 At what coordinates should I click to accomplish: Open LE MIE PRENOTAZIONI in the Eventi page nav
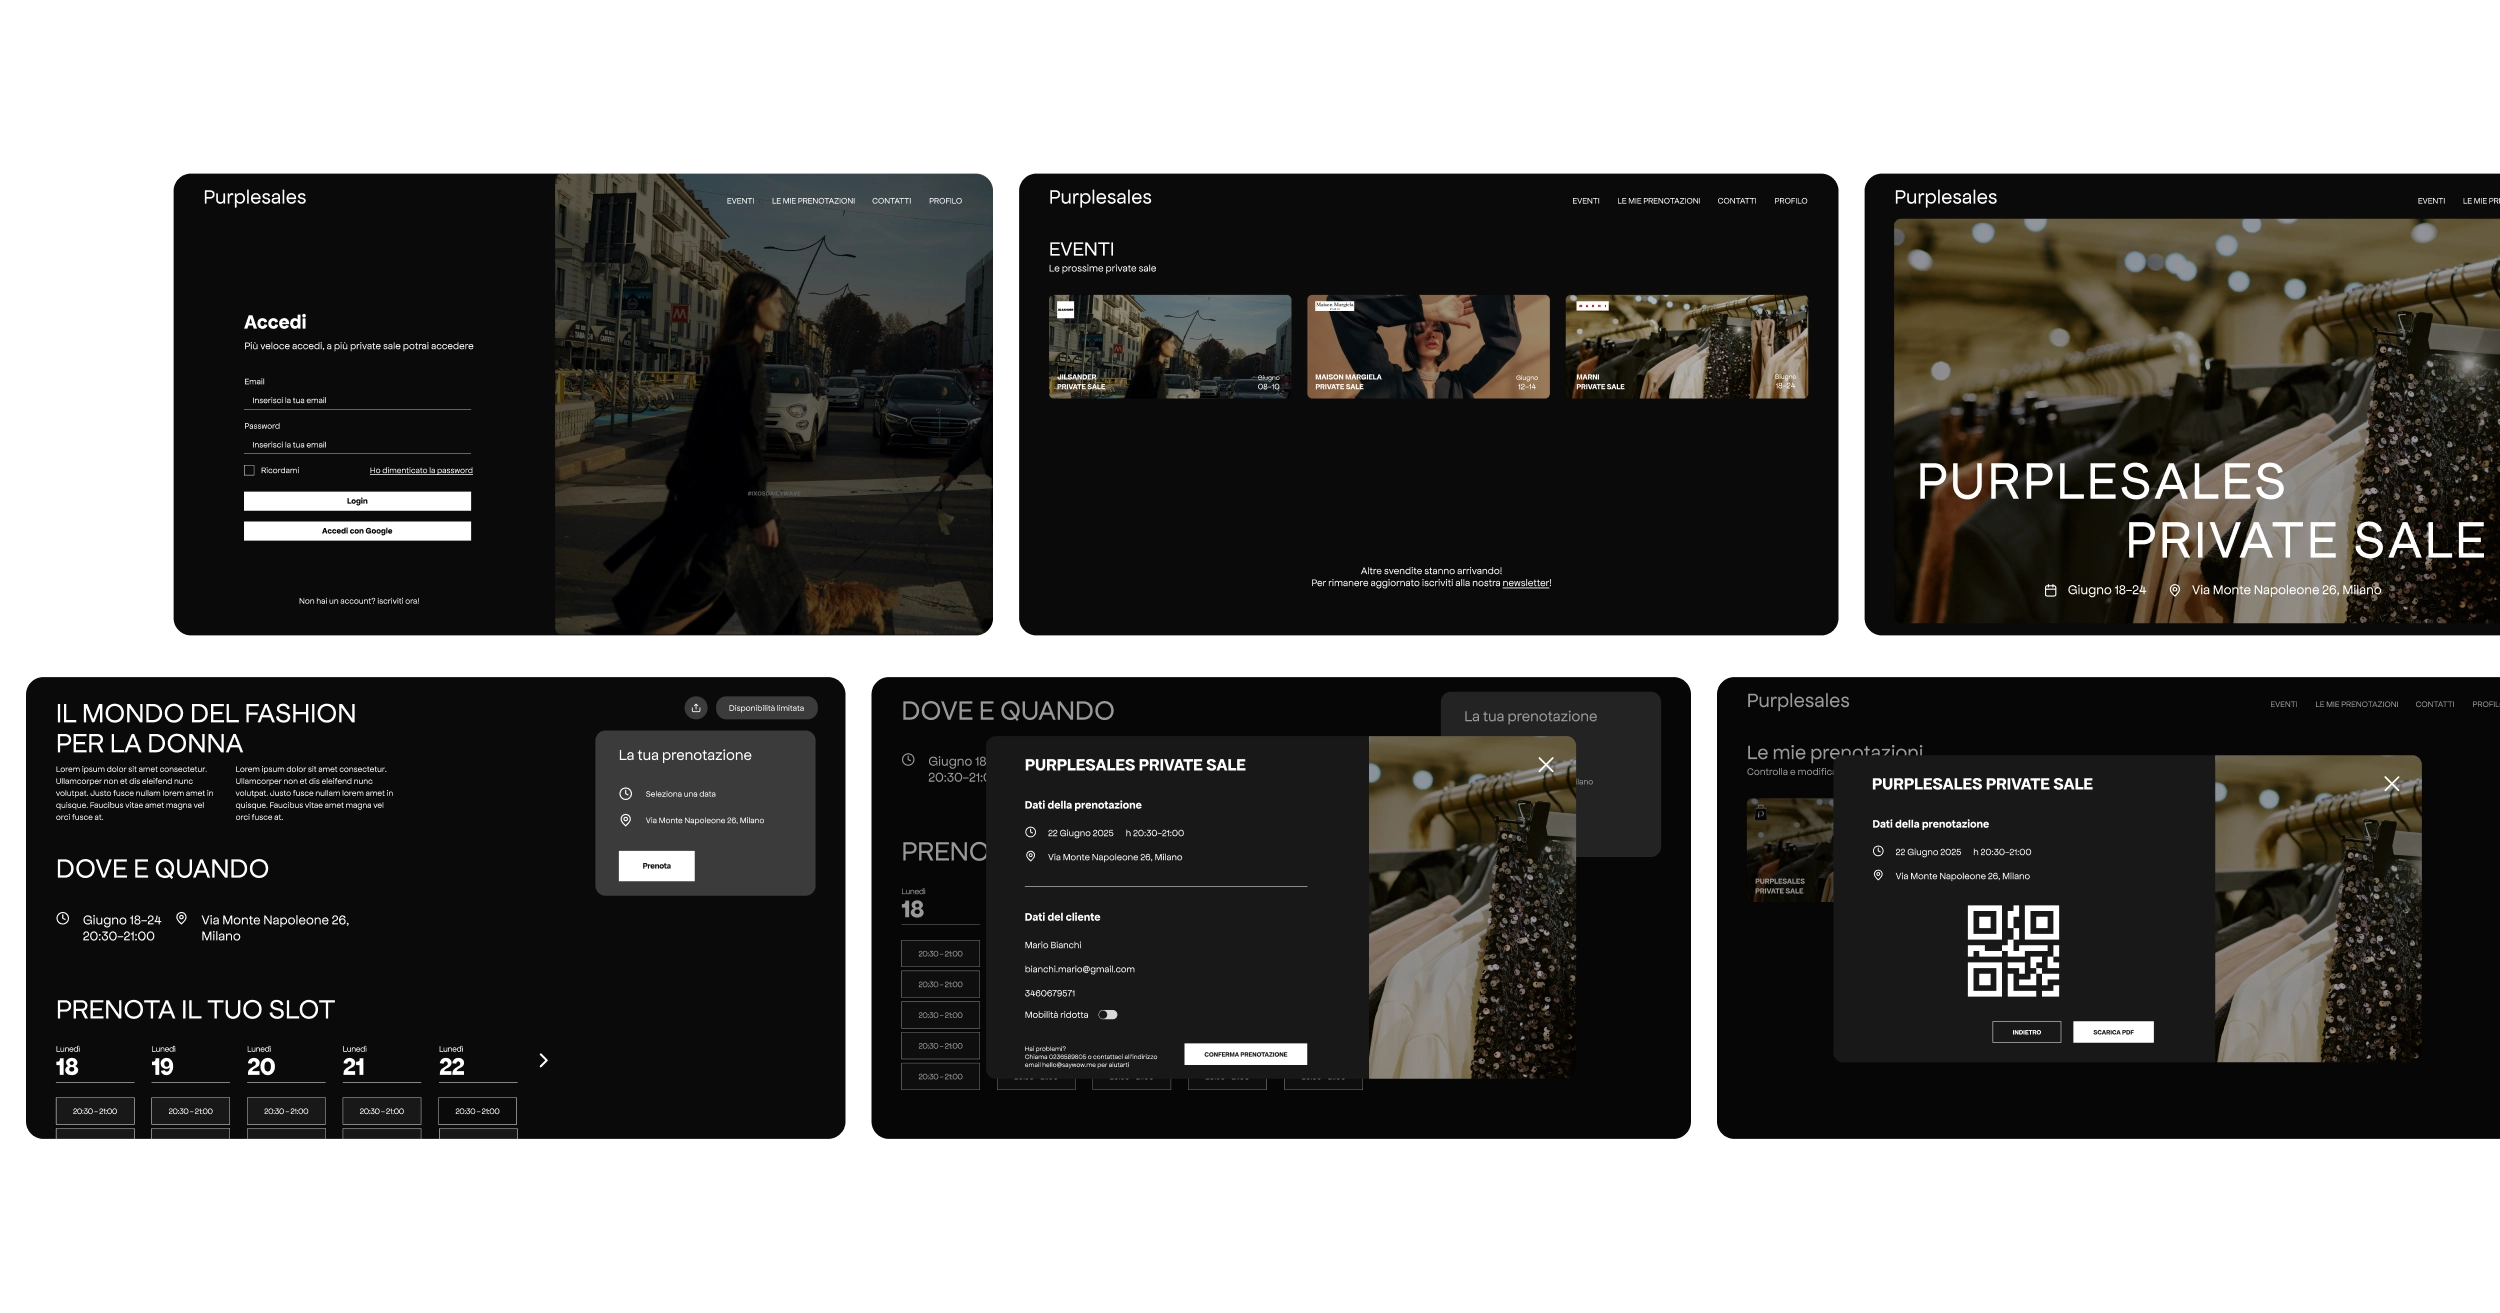[1658, 201]
